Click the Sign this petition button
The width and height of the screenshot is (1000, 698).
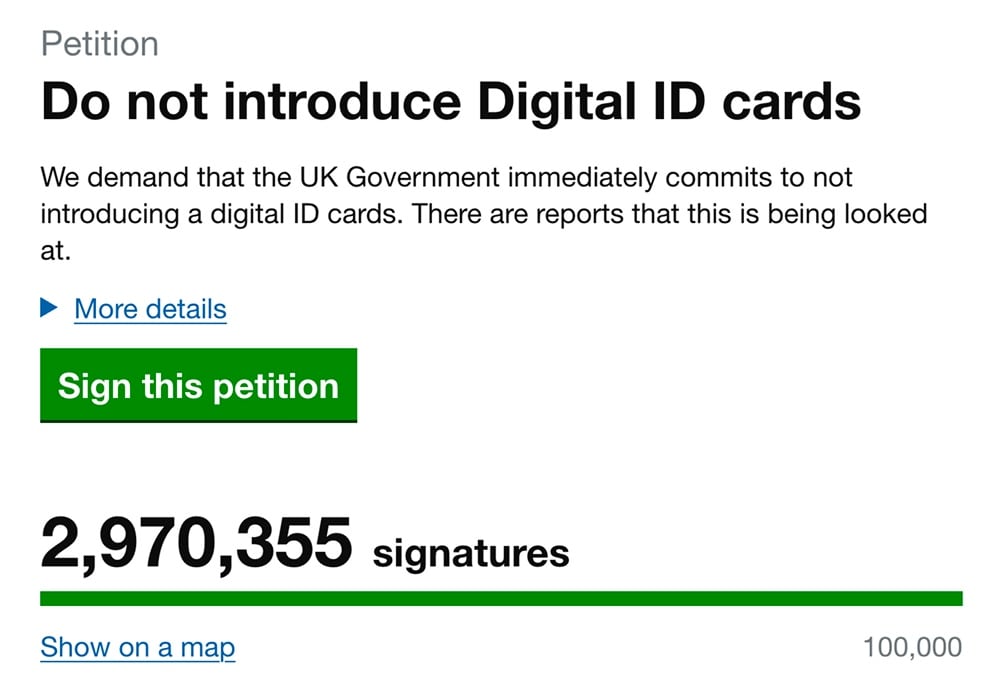click(x=198, y=386)
